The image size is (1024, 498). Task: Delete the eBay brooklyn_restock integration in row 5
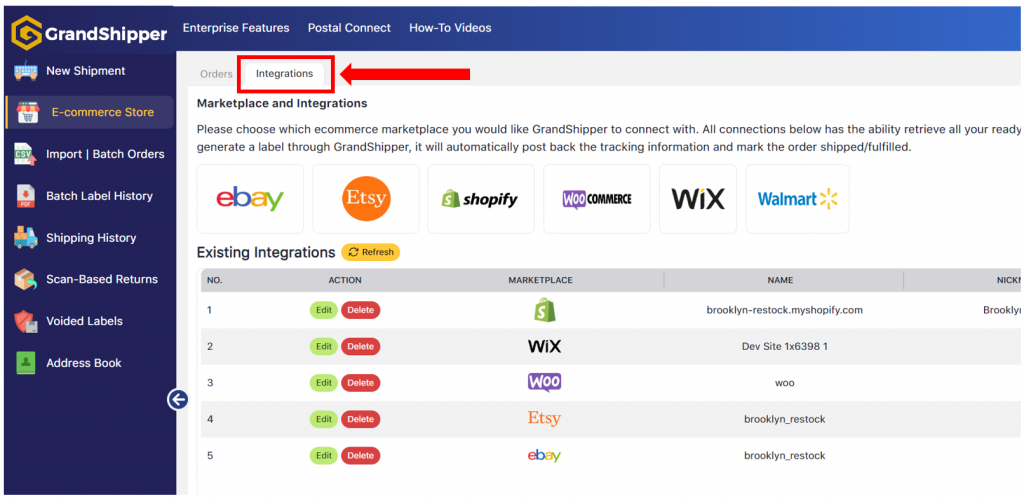[x=360, y=456]
